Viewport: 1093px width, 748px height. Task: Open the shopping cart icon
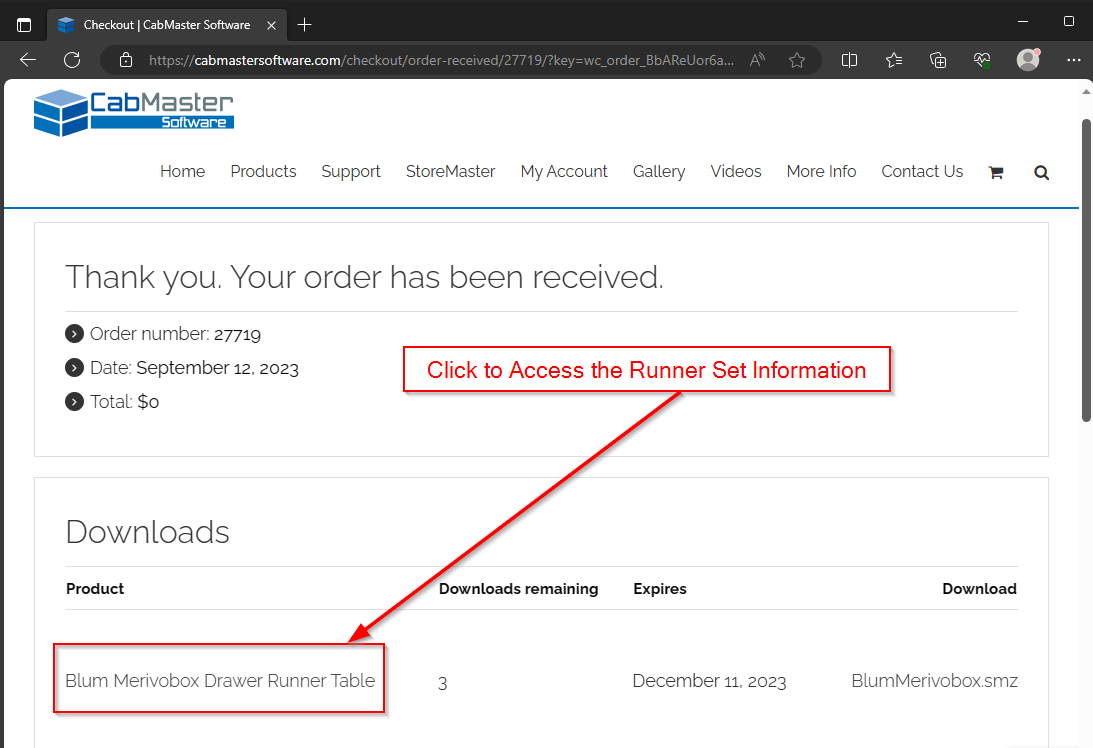click(x=996, y=172)
